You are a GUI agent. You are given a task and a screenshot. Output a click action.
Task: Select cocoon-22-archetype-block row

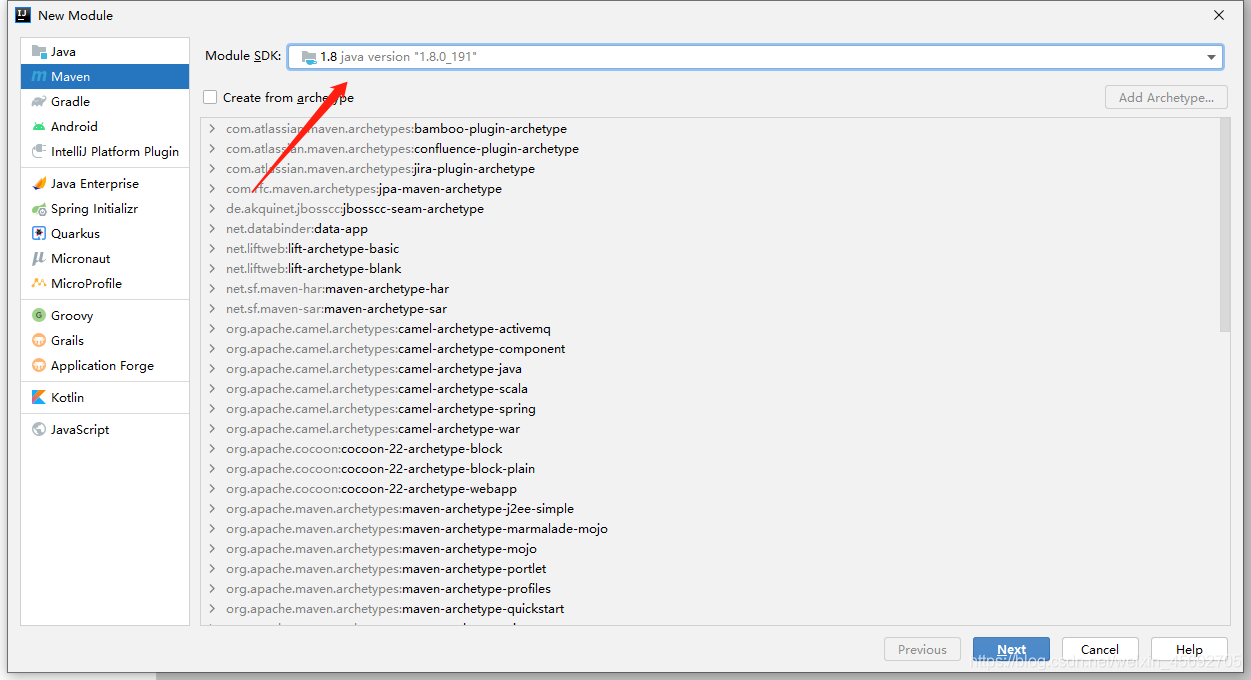click(x=715, y=449)
